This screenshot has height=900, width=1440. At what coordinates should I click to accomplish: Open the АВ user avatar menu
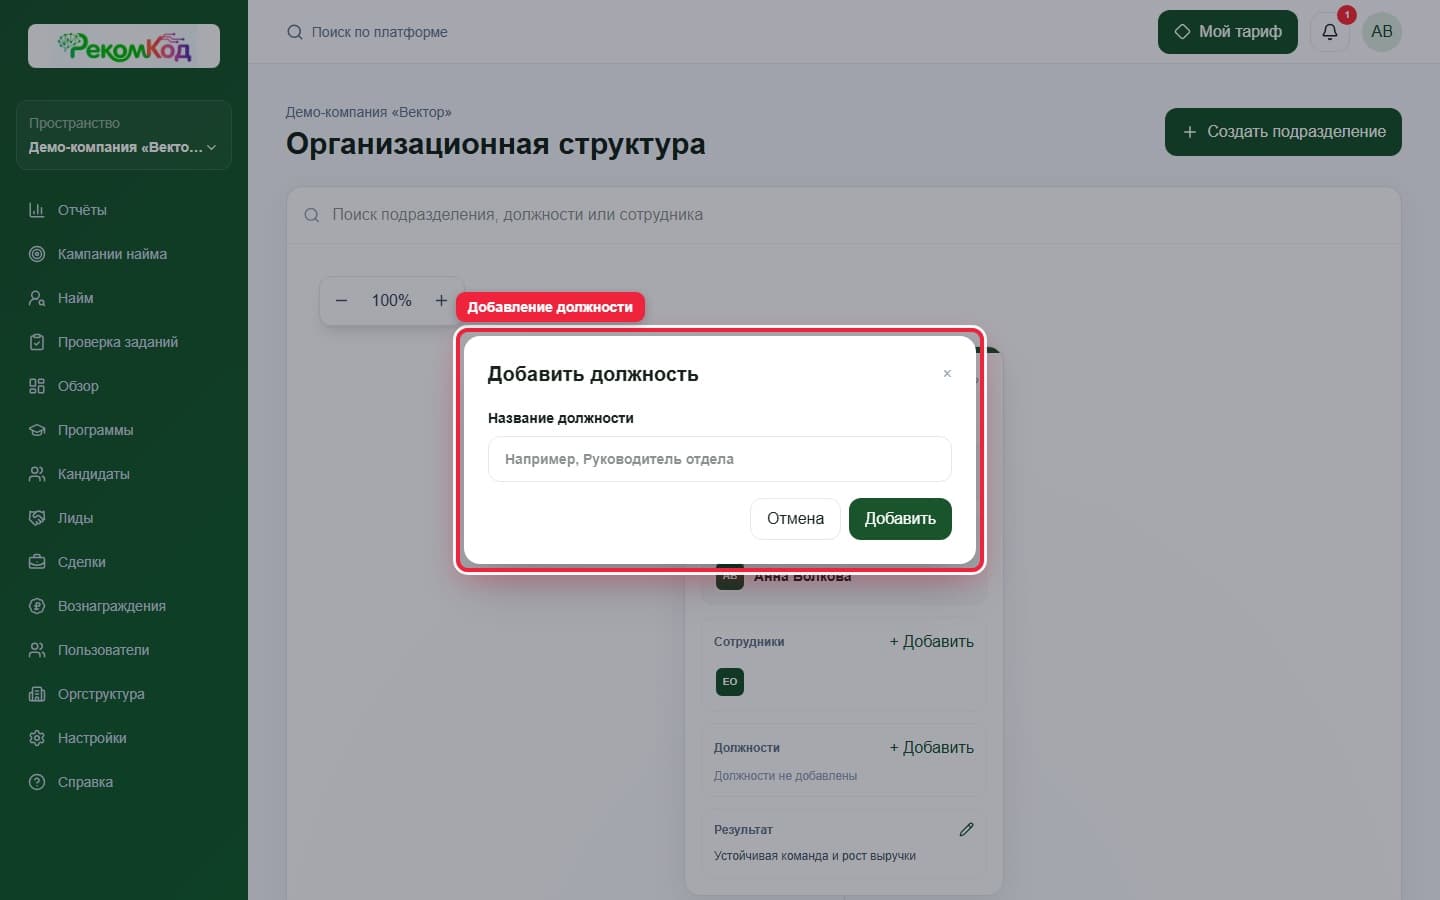point(1382,32)
